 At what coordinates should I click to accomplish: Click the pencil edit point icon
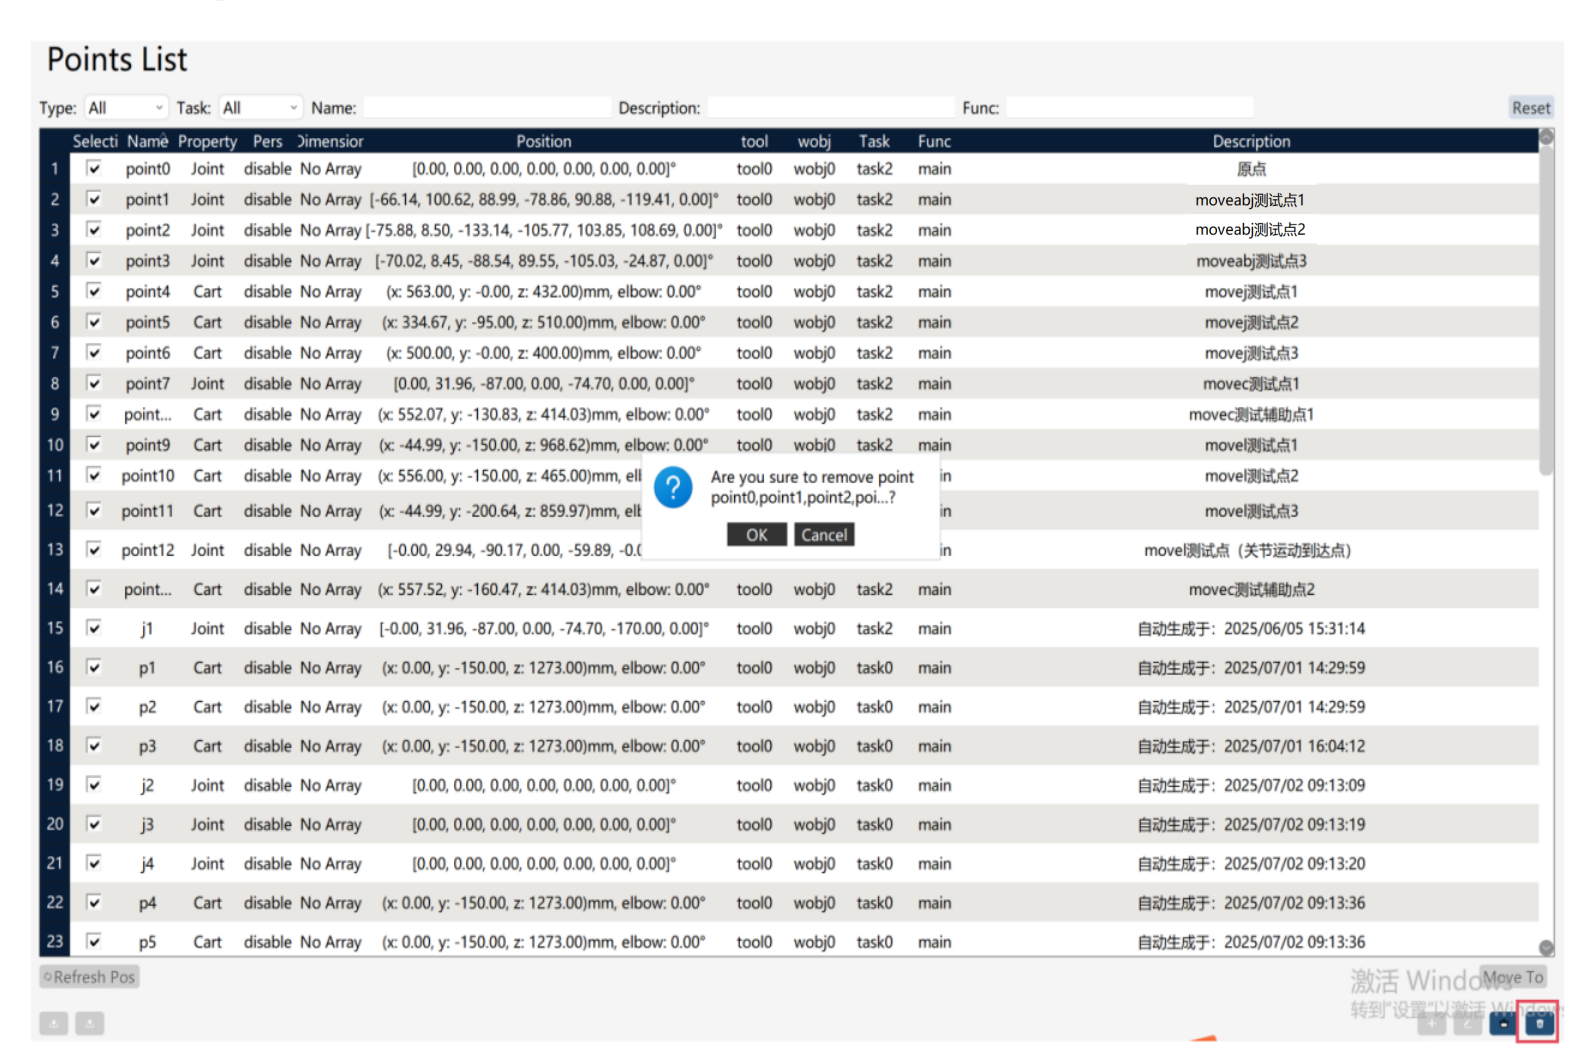point(1467,1023)
